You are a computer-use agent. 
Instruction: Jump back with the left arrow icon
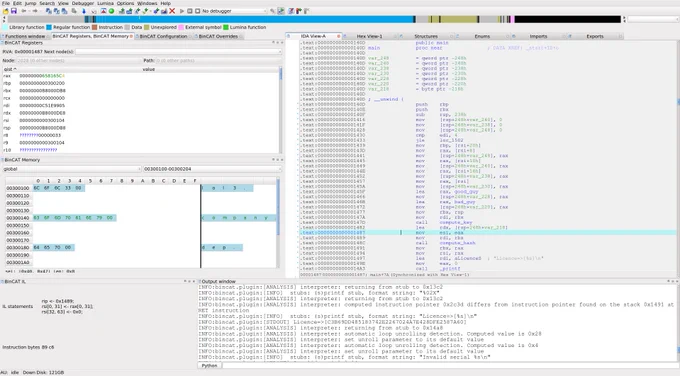[x=24, y=11]
